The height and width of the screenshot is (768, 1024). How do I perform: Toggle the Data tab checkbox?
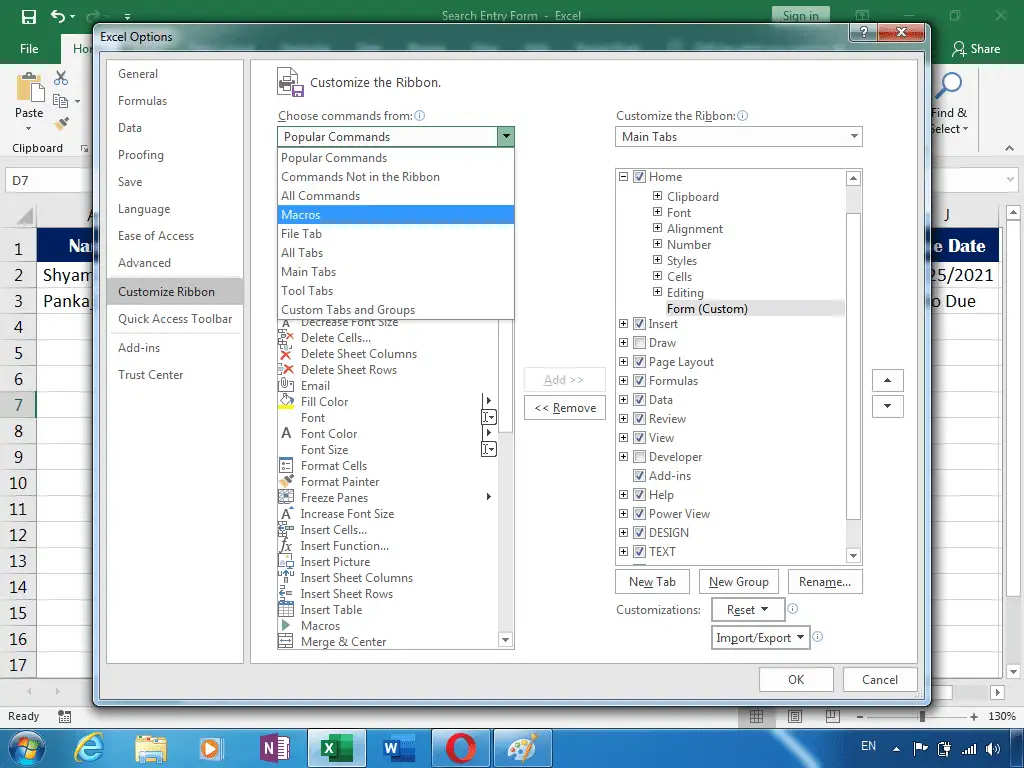pos(639,399)
